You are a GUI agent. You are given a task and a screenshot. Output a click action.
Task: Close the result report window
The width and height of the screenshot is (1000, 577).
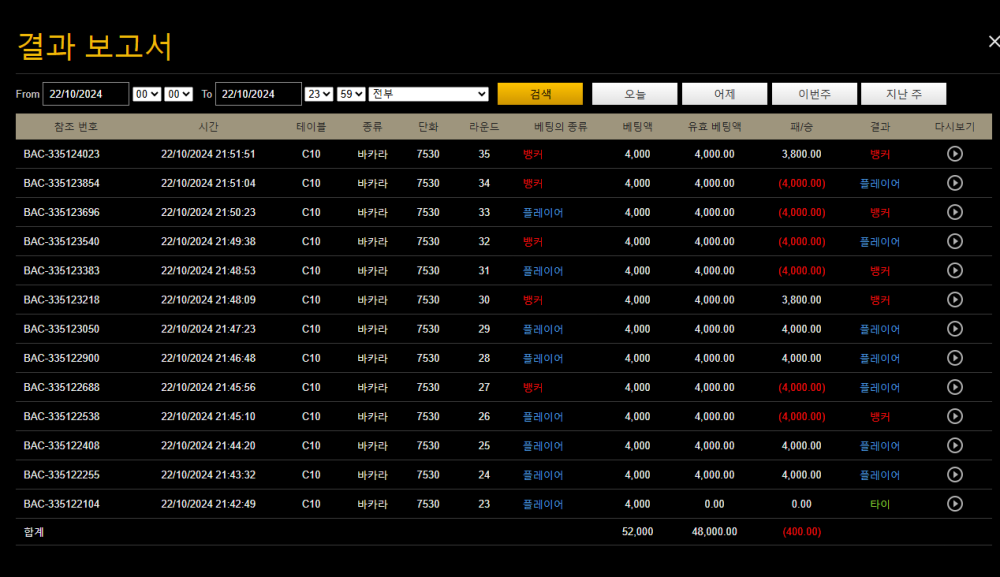coord(992,42)
